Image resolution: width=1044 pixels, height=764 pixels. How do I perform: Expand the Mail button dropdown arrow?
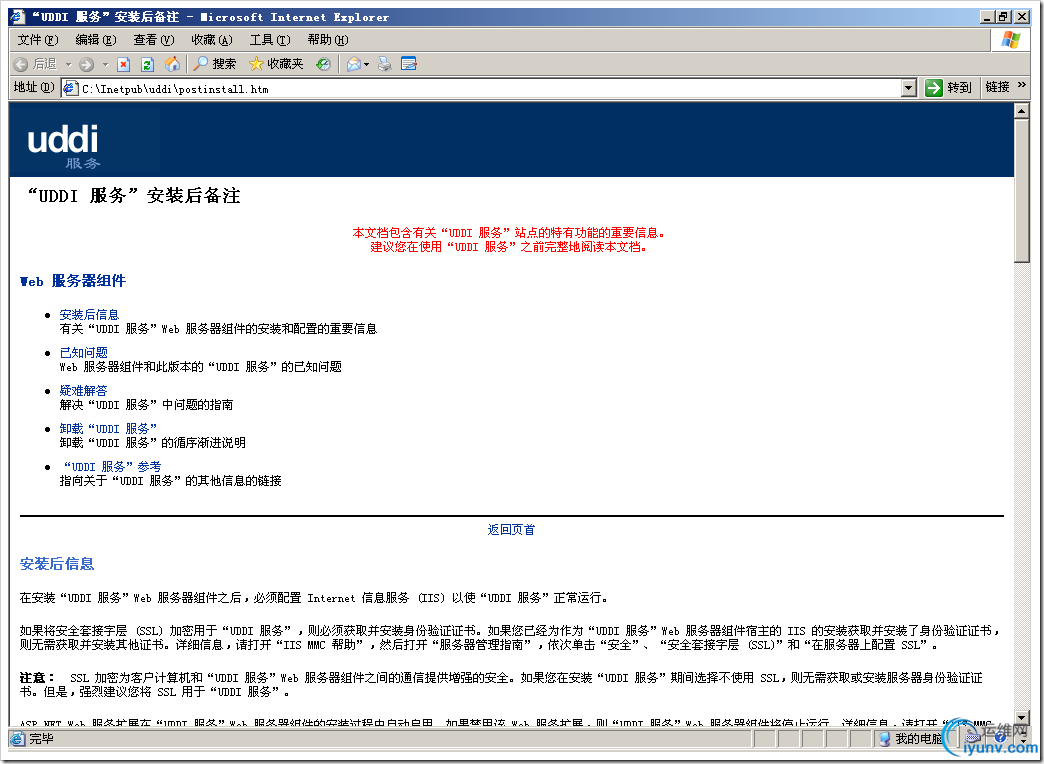(x=366, y=65)
